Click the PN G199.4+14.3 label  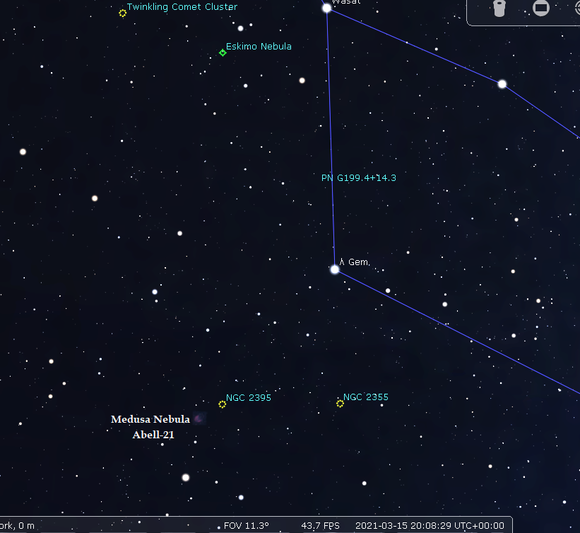(358, 178)
